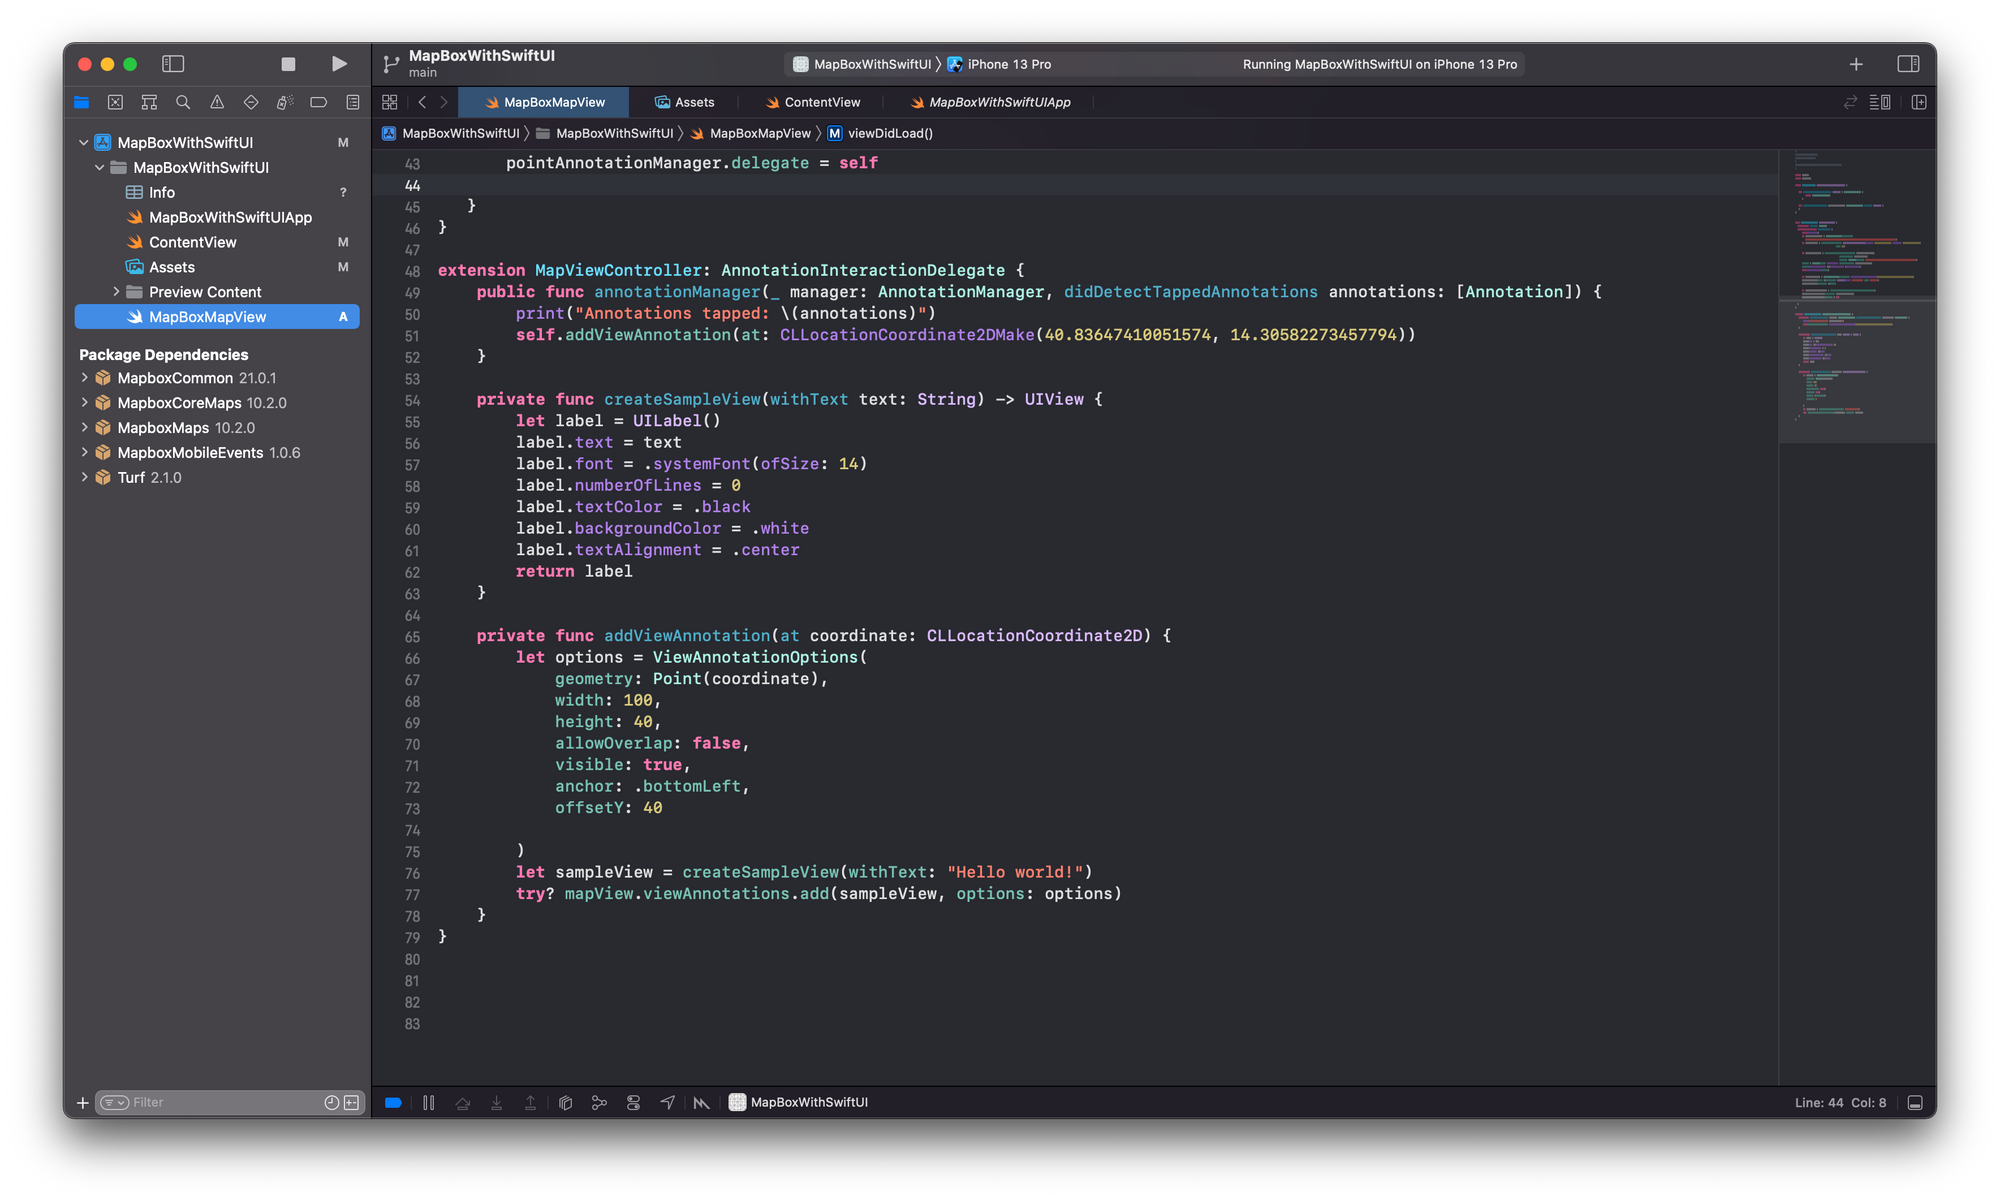This screenshot has width=2000, height=1202.
Task: Click Debug Memory Graph icon
Action: [x=599, y=1102]
